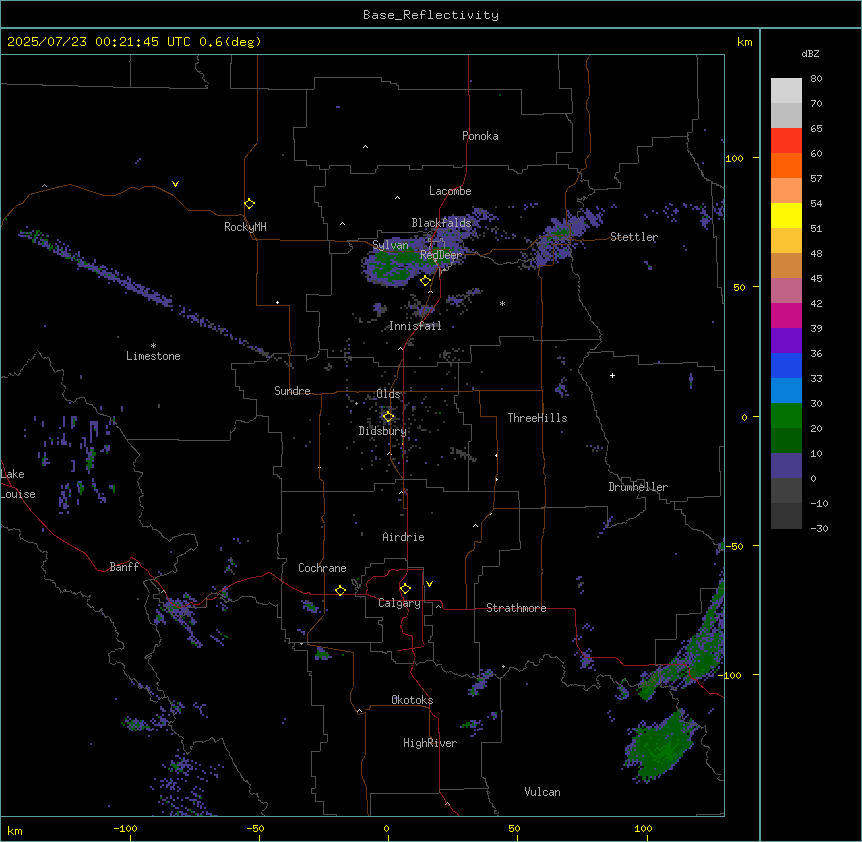The height and width of the screenshot is (842, 862).
Task: Click the Didsbury label
Action: (x=382, y=431)
